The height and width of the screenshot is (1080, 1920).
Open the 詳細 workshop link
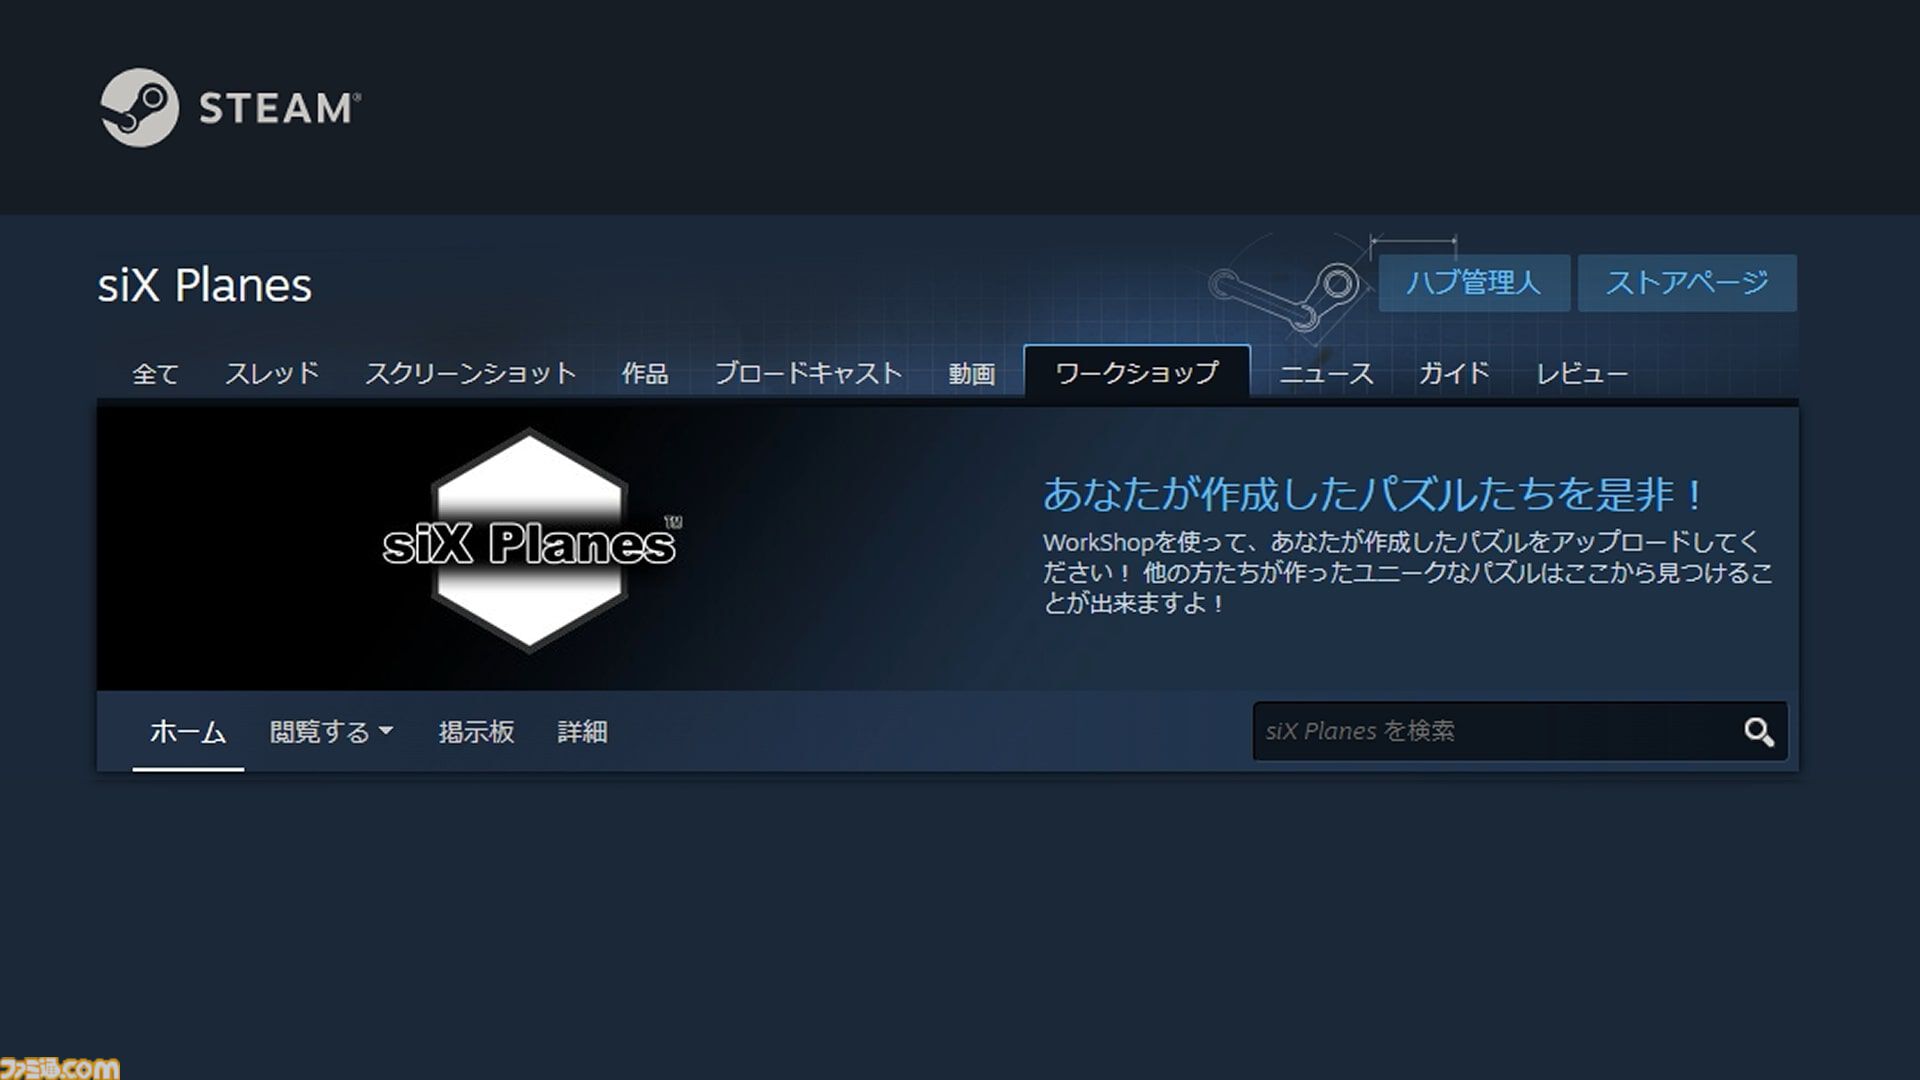(x=582, y=732)
